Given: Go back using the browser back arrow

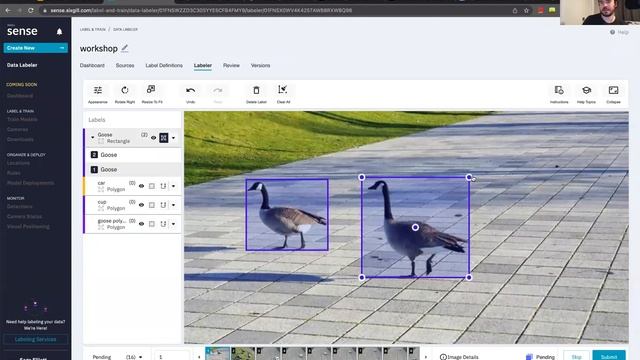Looking at the screenshot, I should coord(8,10).
